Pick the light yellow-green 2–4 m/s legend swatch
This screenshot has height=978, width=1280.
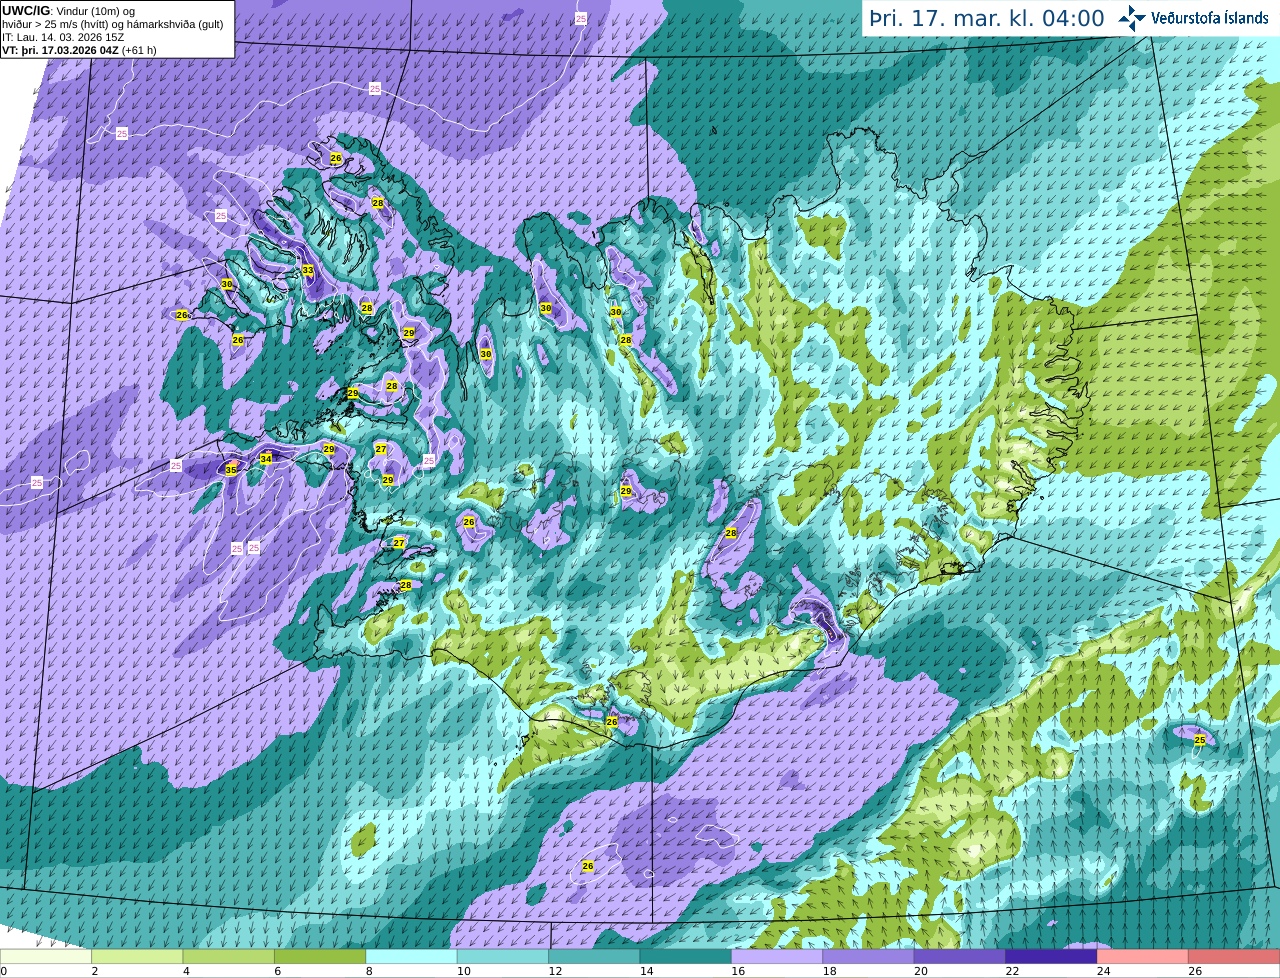tap(137, 956)
